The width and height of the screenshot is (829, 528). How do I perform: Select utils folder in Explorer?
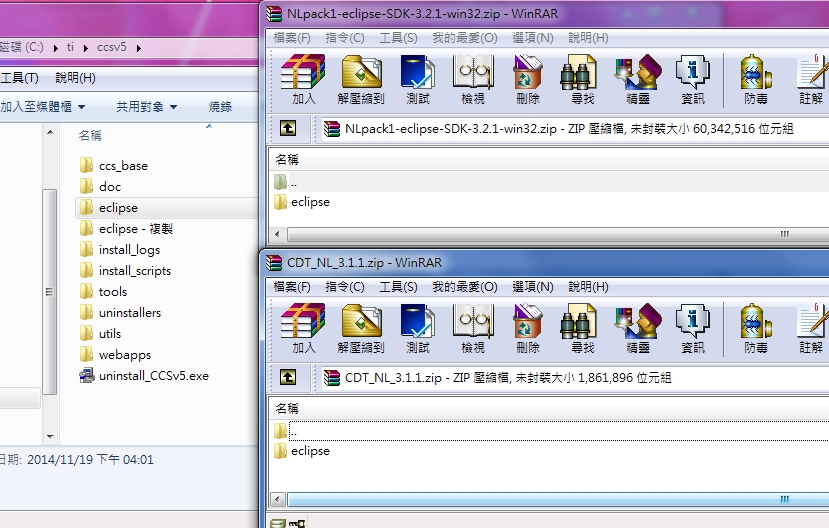110,334
